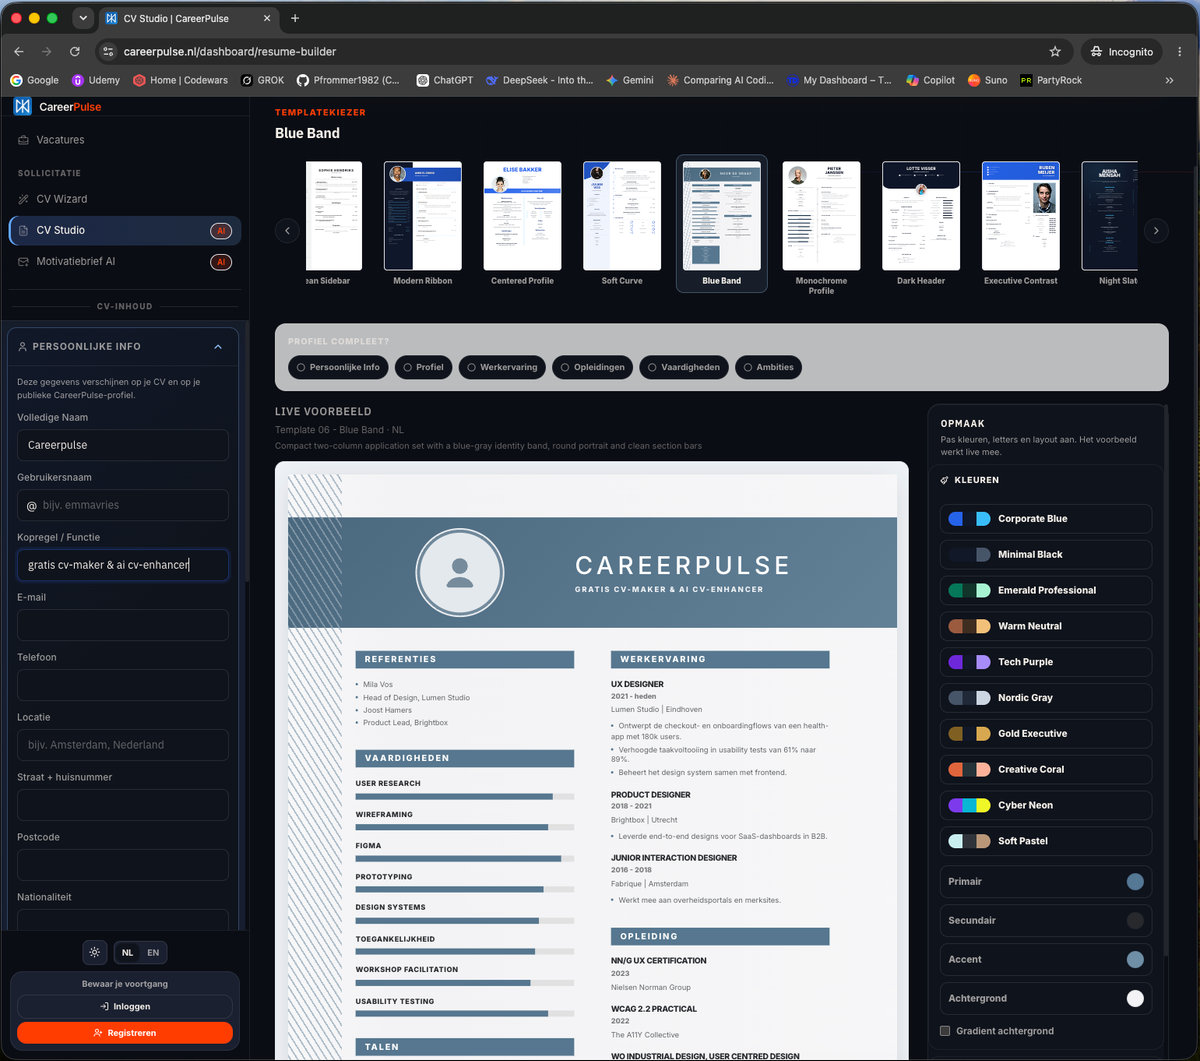
Task: Open a new browser tab with plus icon
Action: pyautogui.click(x=295, y=18)
